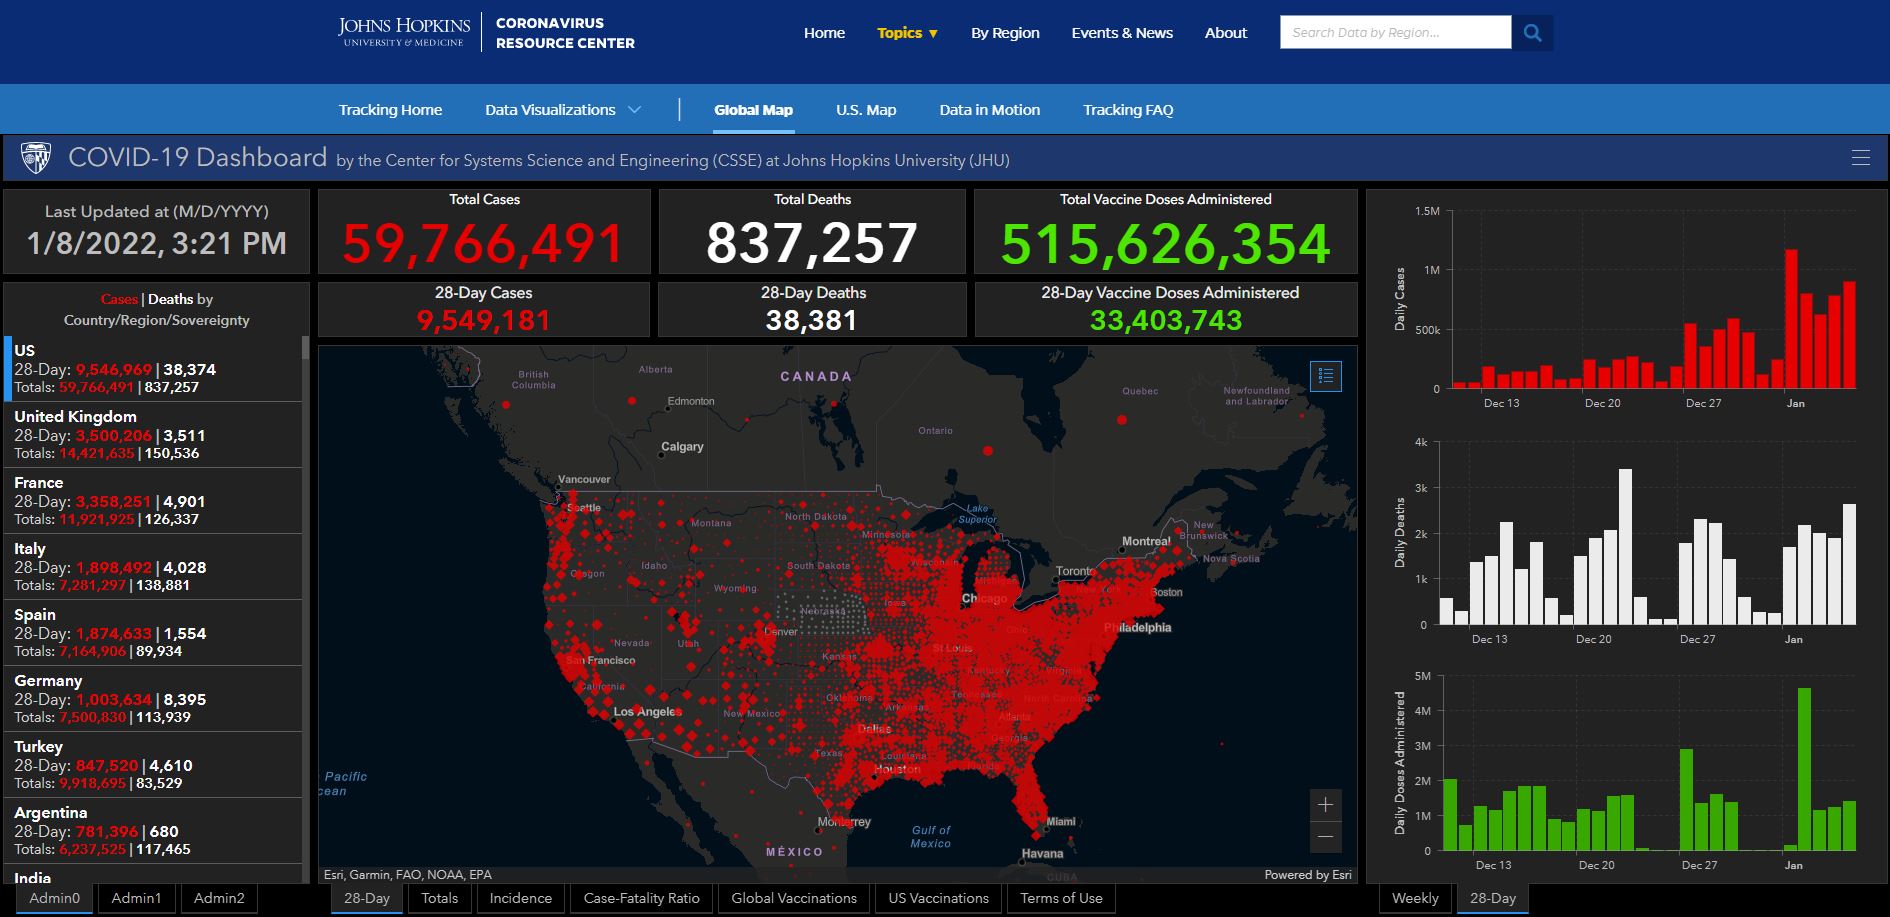Select the charts 28-Day tab
Screen dimensions: 1890x917
[x=1493, y=898]
